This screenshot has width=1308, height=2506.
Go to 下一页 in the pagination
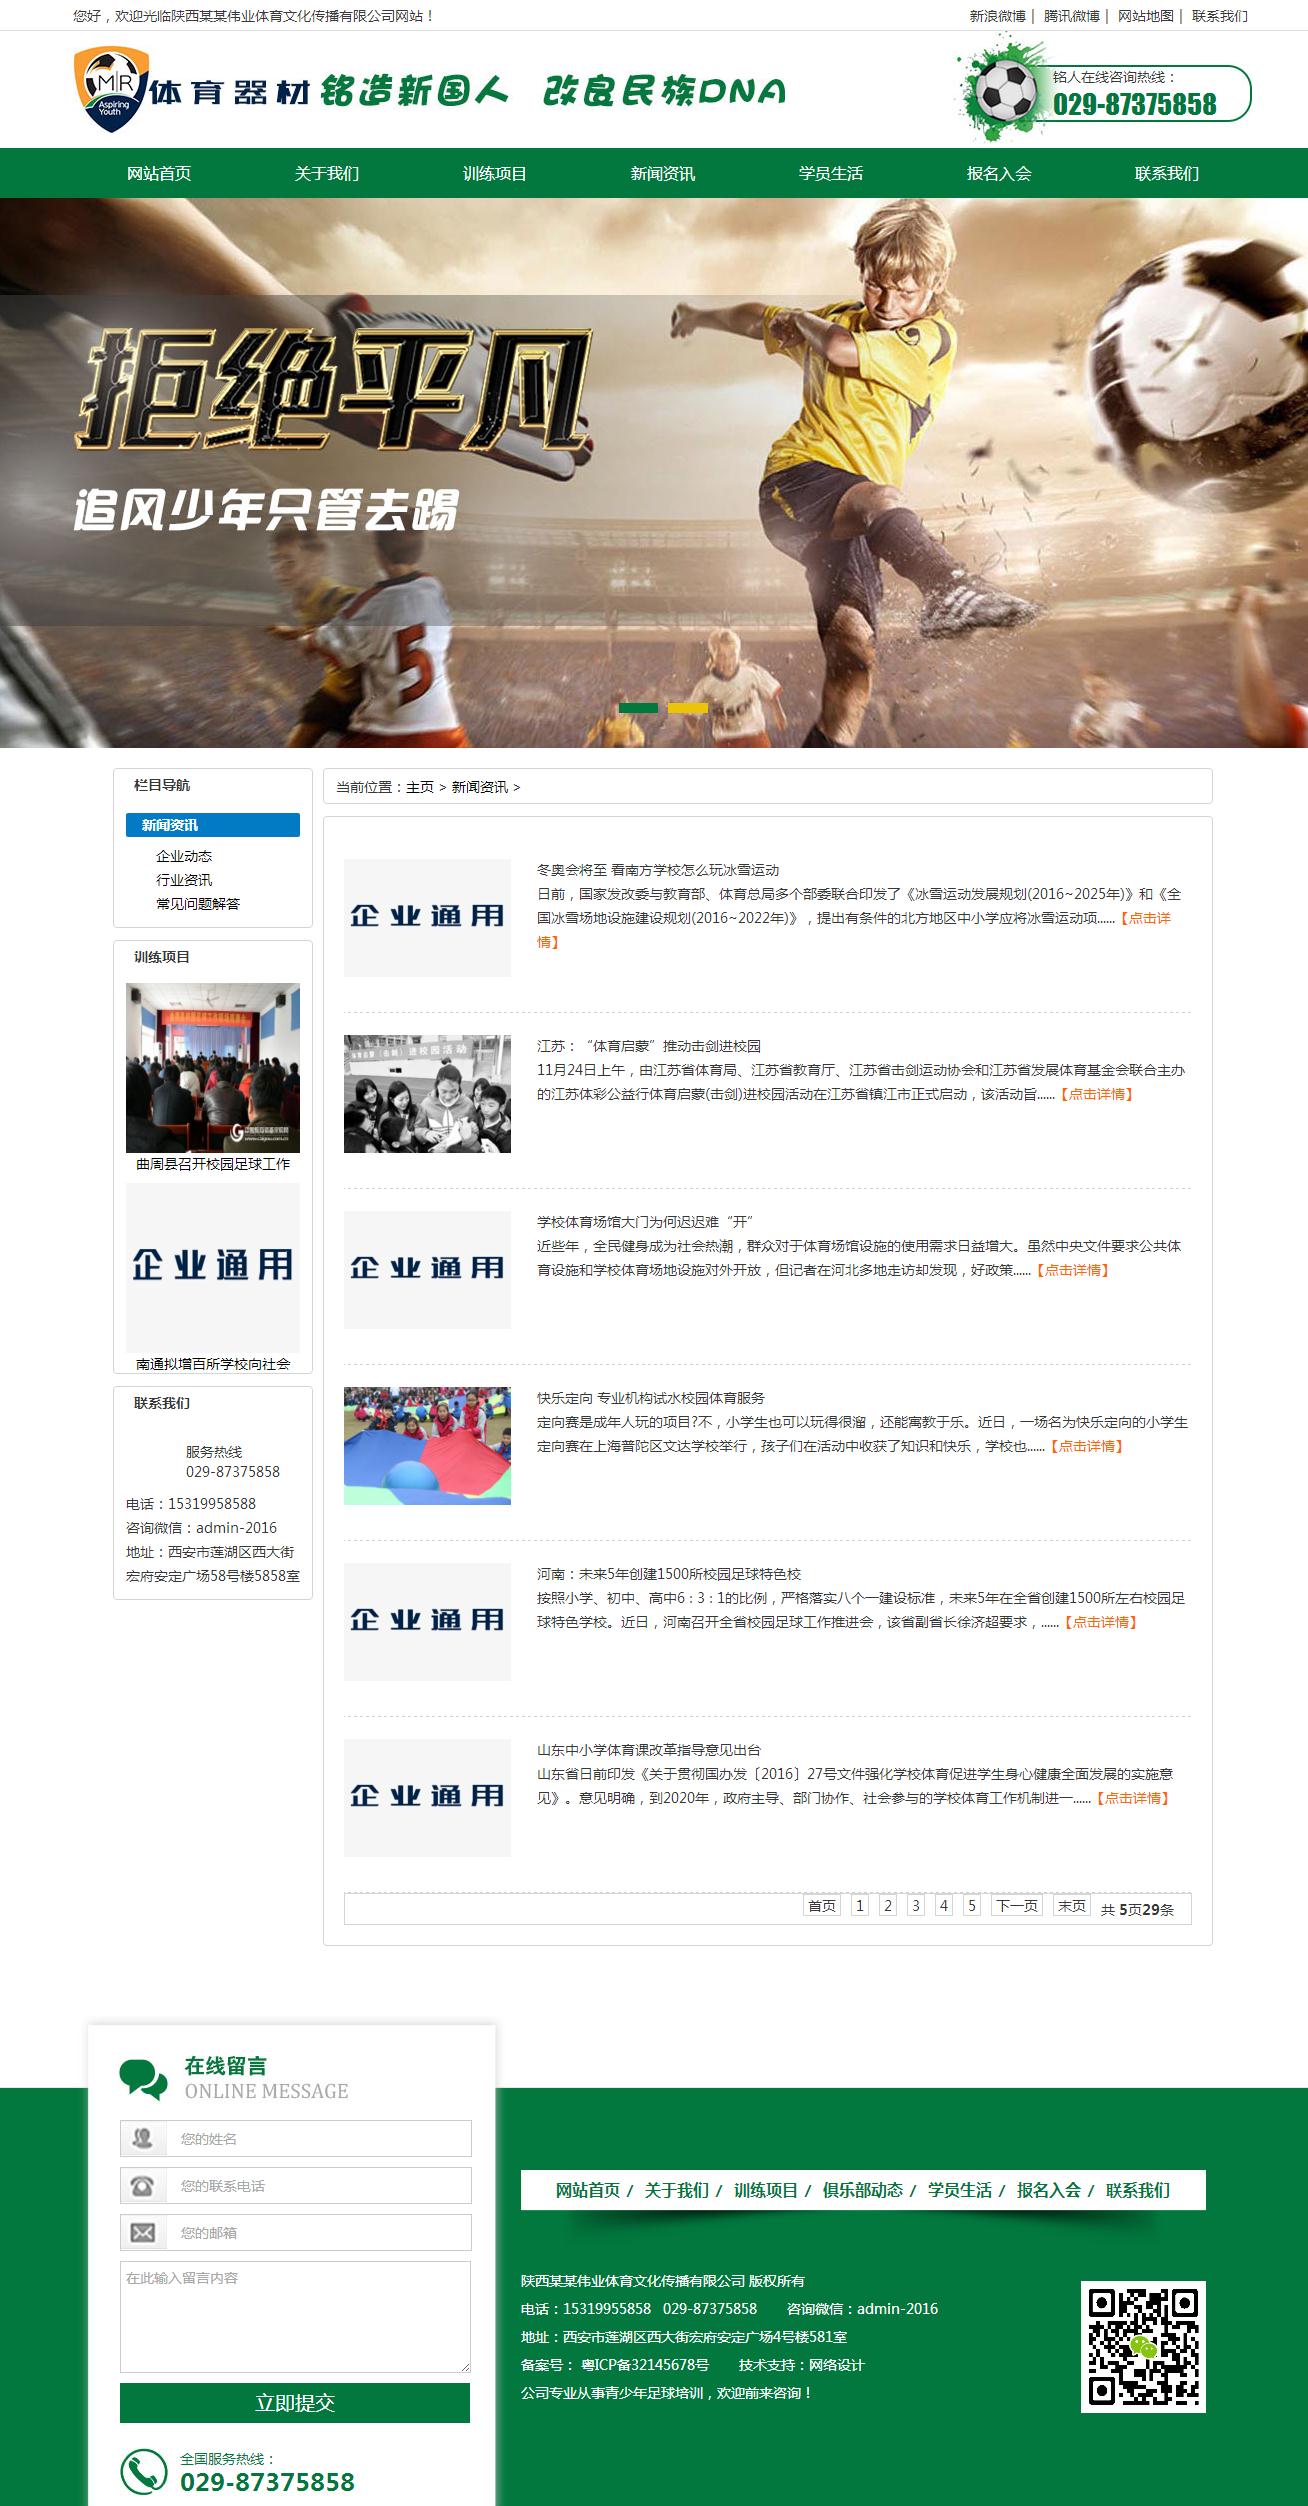[x=1016, y=1906]
